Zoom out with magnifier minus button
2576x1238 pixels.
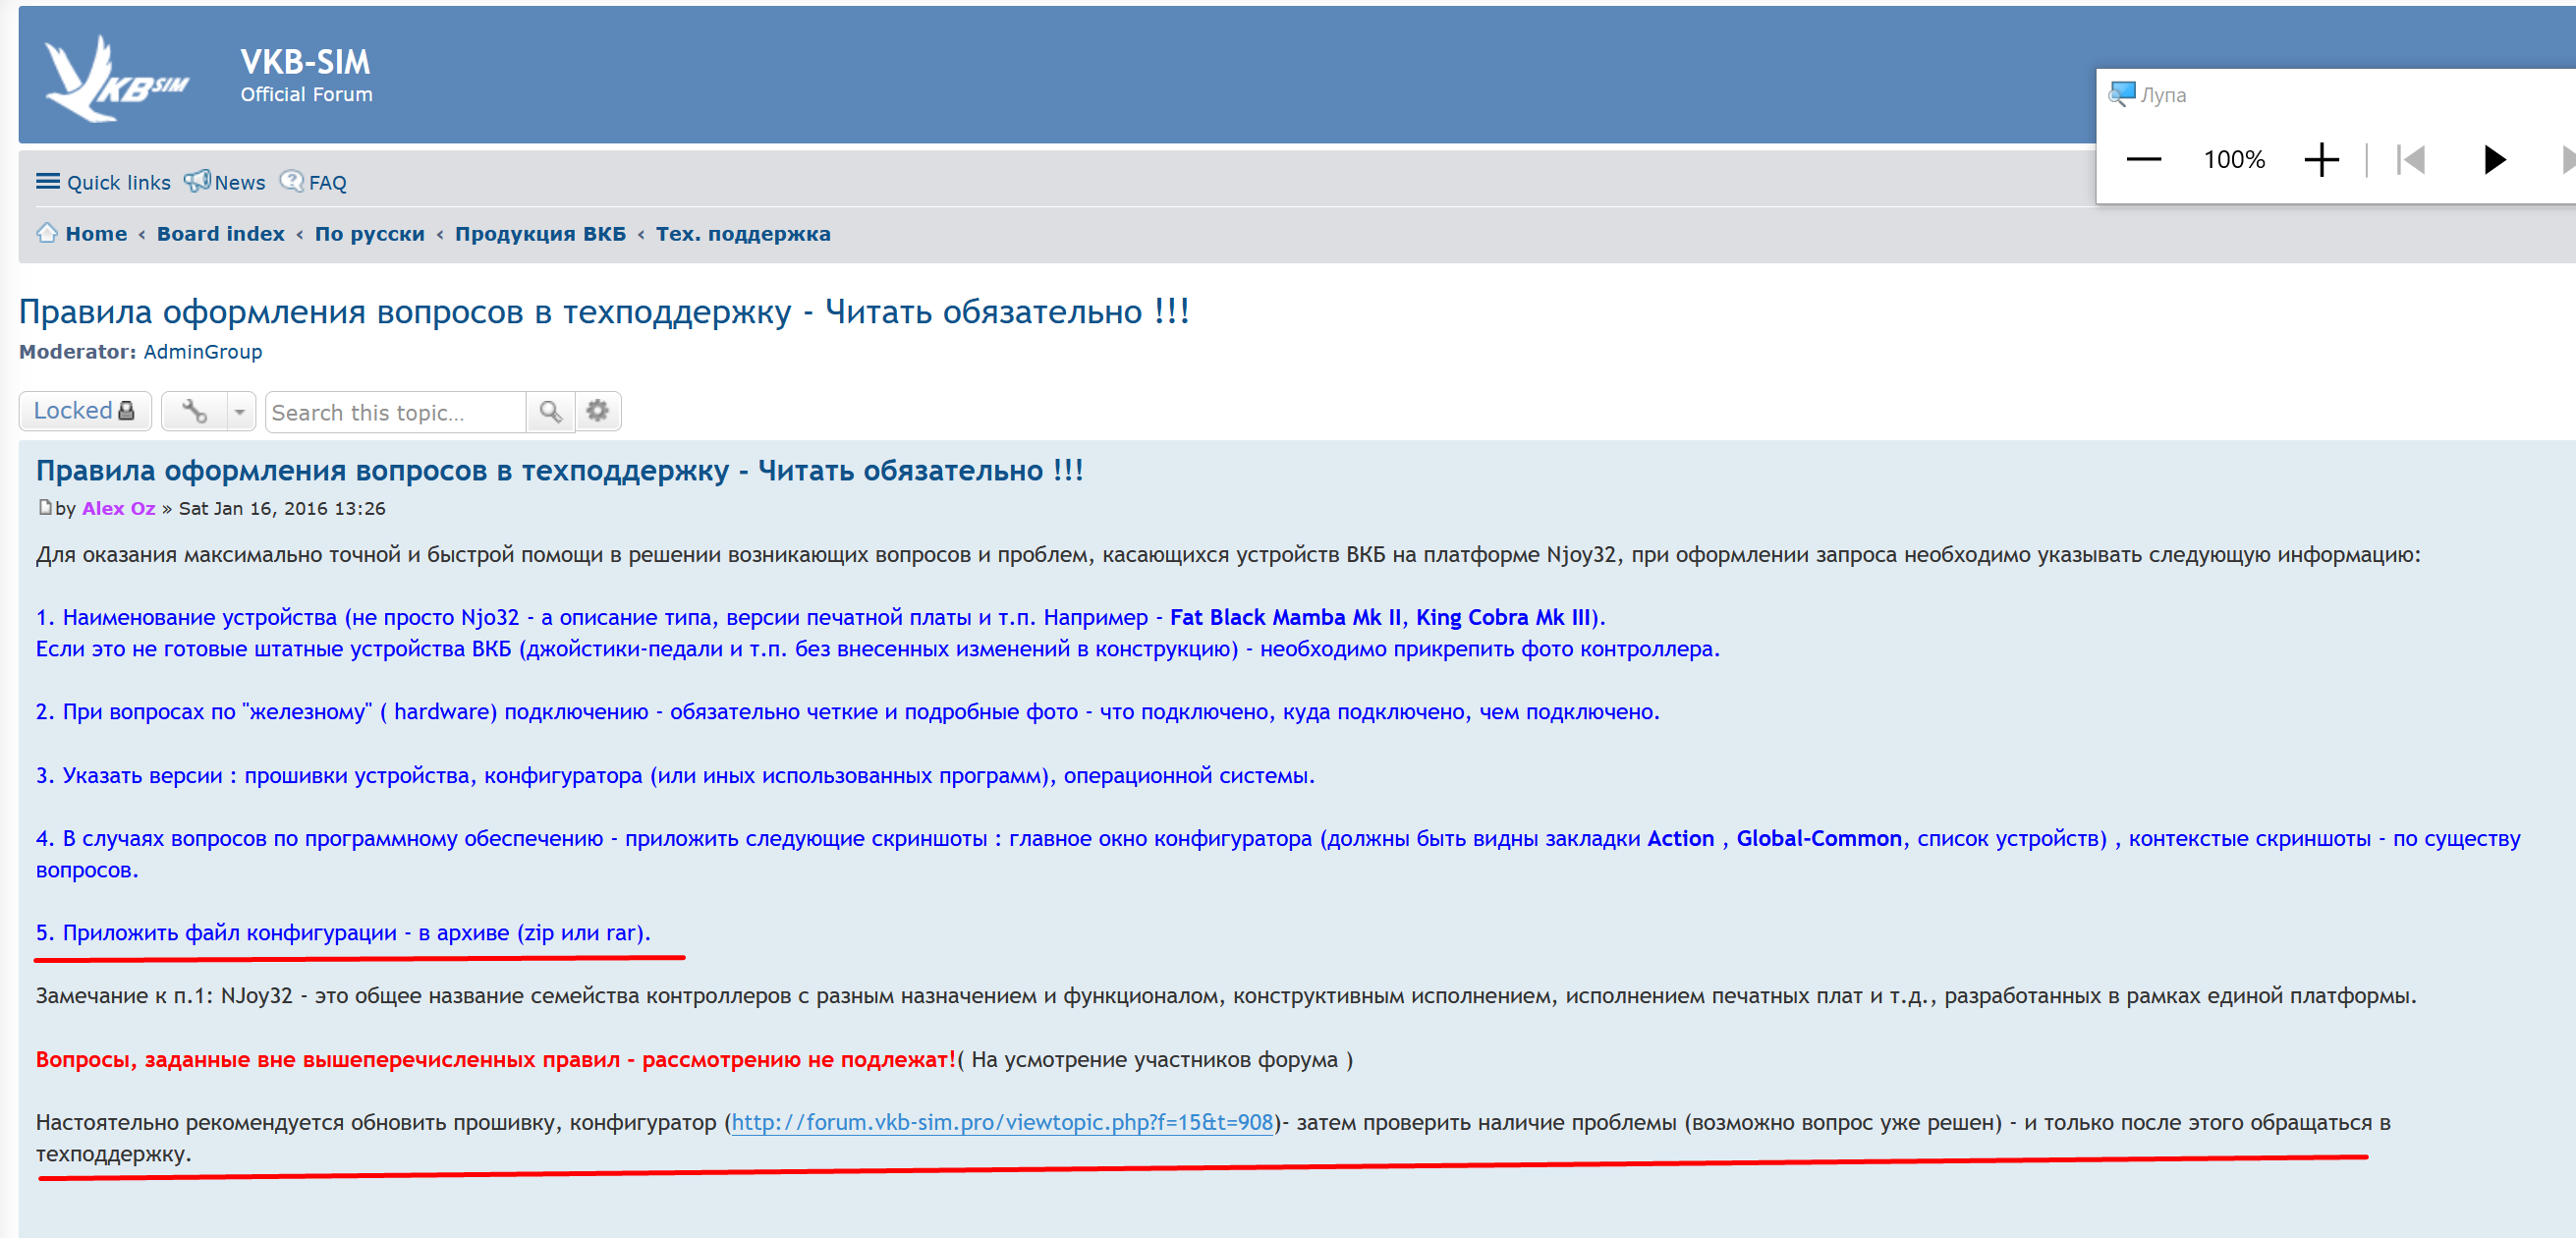2143,160
